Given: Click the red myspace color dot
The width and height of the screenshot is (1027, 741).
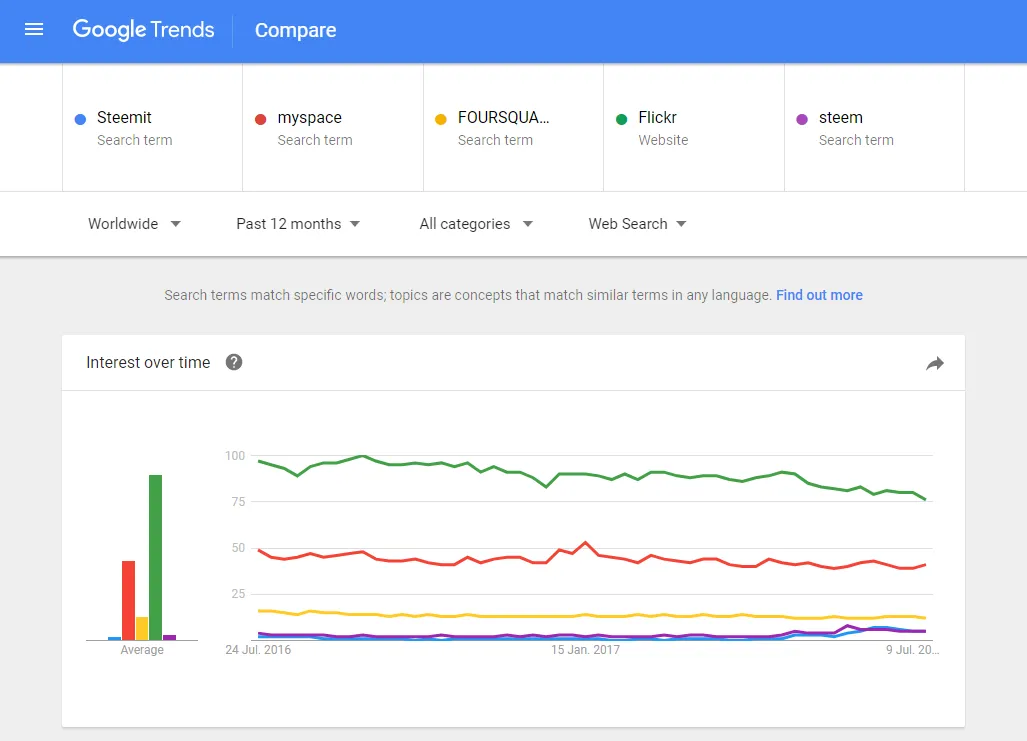Looking at the screenshot, I should [x=261, y=119].
